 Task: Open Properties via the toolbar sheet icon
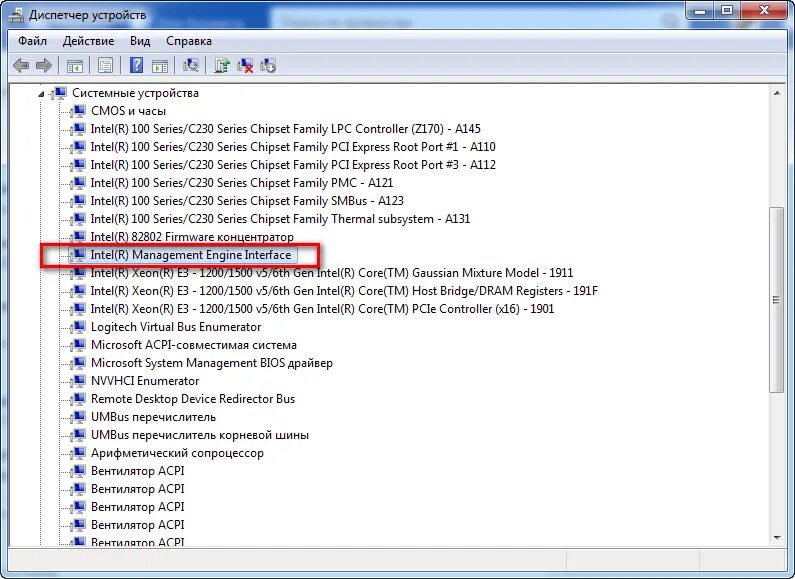point(105,65)
